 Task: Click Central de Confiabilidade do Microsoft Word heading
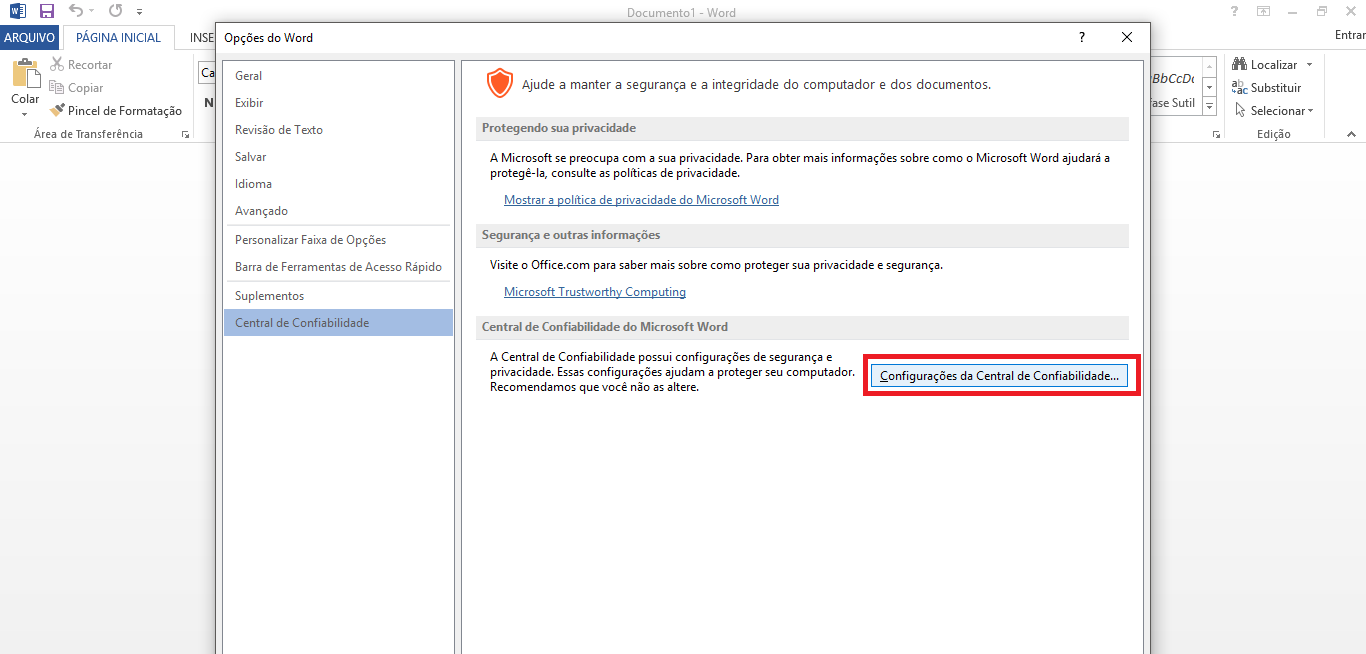[605, 327]
